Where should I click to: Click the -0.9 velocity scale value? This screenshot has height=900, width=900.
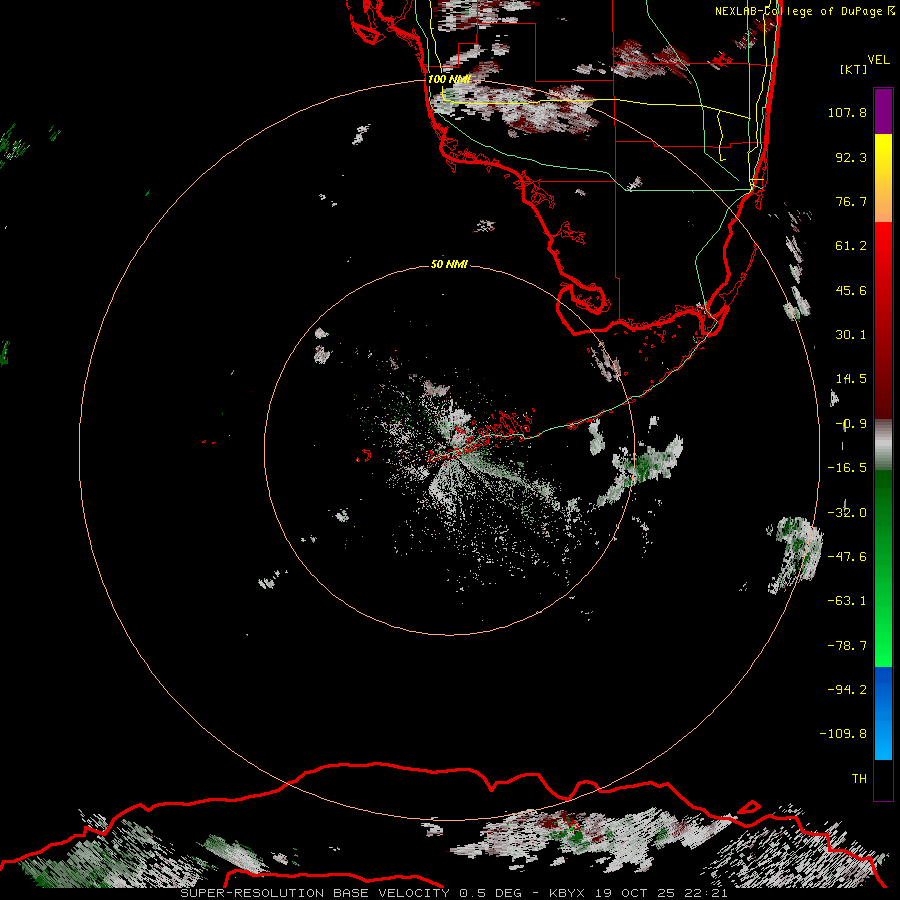click(851, 424)
